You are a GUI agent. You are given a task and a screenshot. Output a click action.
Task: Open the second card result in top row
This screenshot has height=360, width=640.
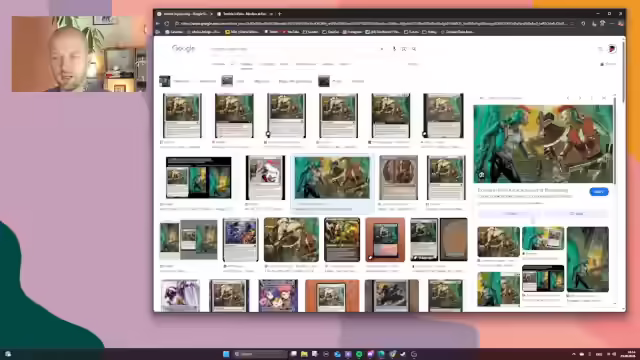(234, 116)
